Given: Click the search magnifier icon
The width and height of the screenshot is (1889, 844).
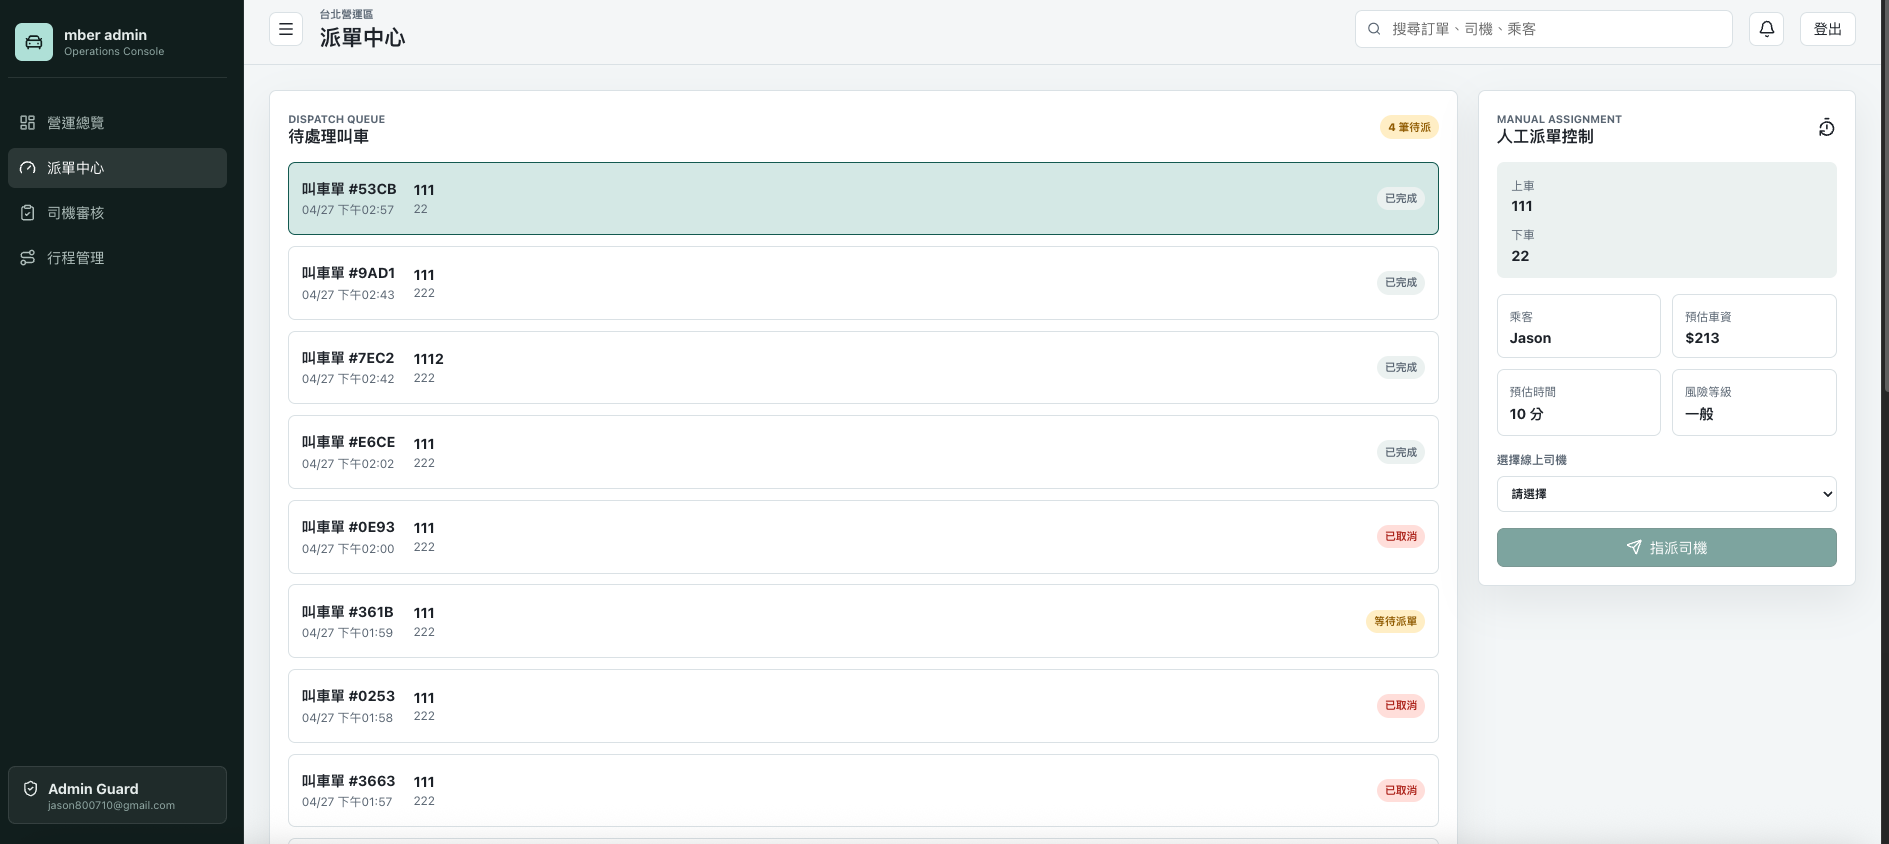Looking at the screenshot, I should pyautogui.click(x=1374, y=29).
